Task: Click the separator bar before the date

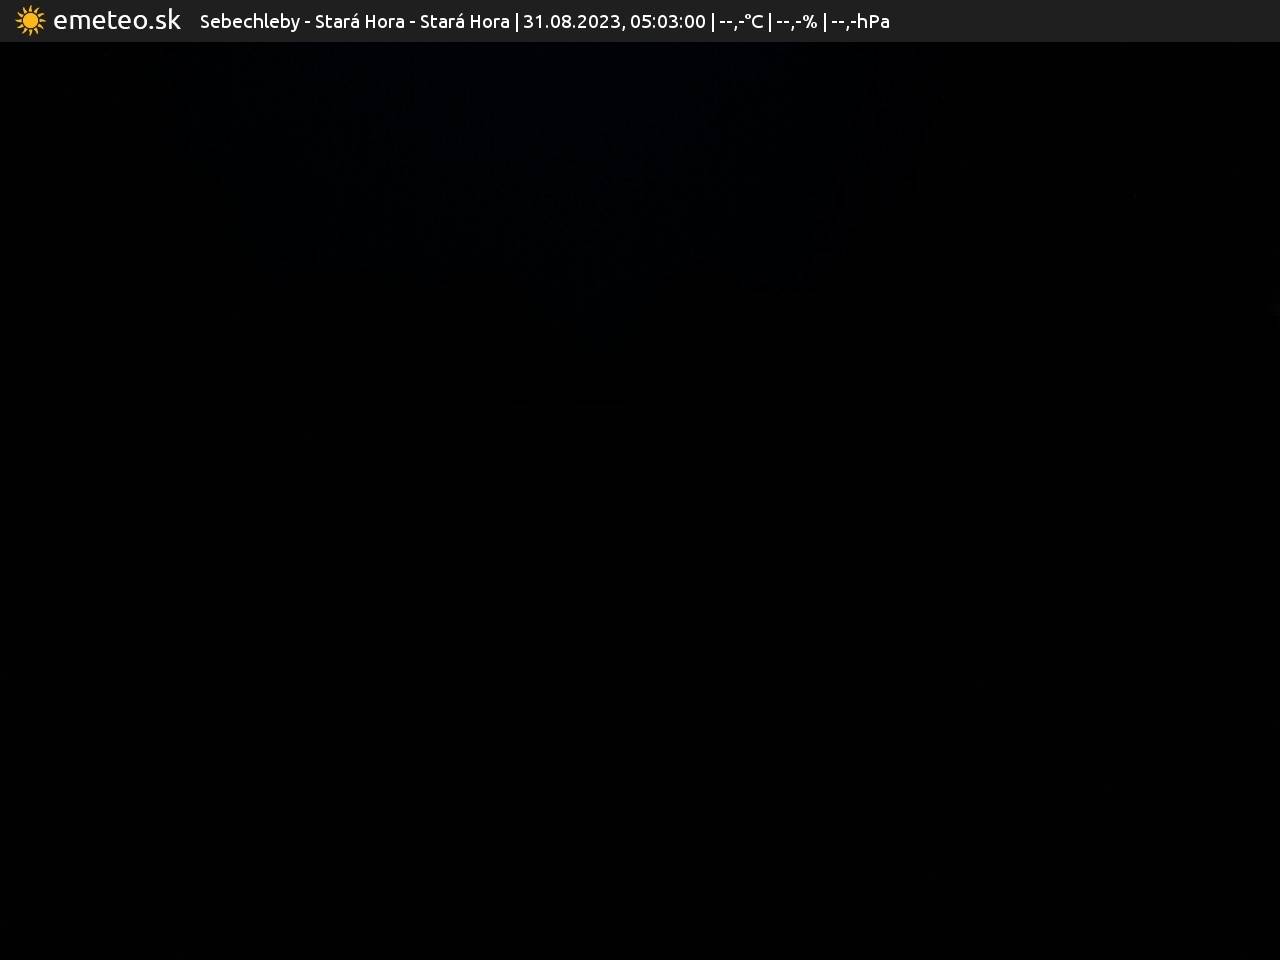Action: pyautogui.click(x=516, y=22)
